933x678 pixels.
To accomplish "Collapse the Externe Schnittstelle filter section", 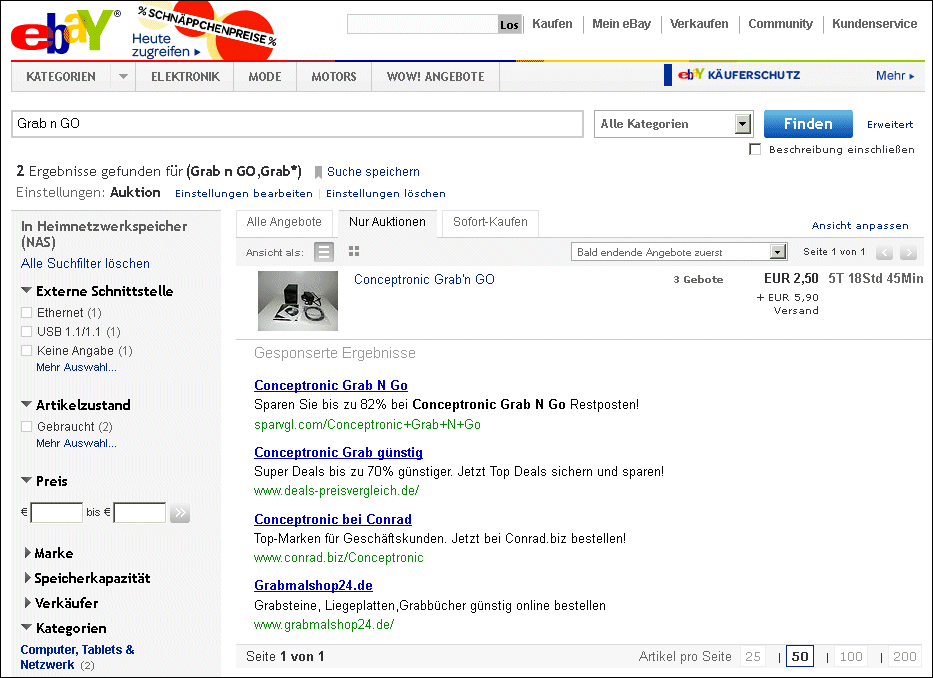I will (26, 290).
